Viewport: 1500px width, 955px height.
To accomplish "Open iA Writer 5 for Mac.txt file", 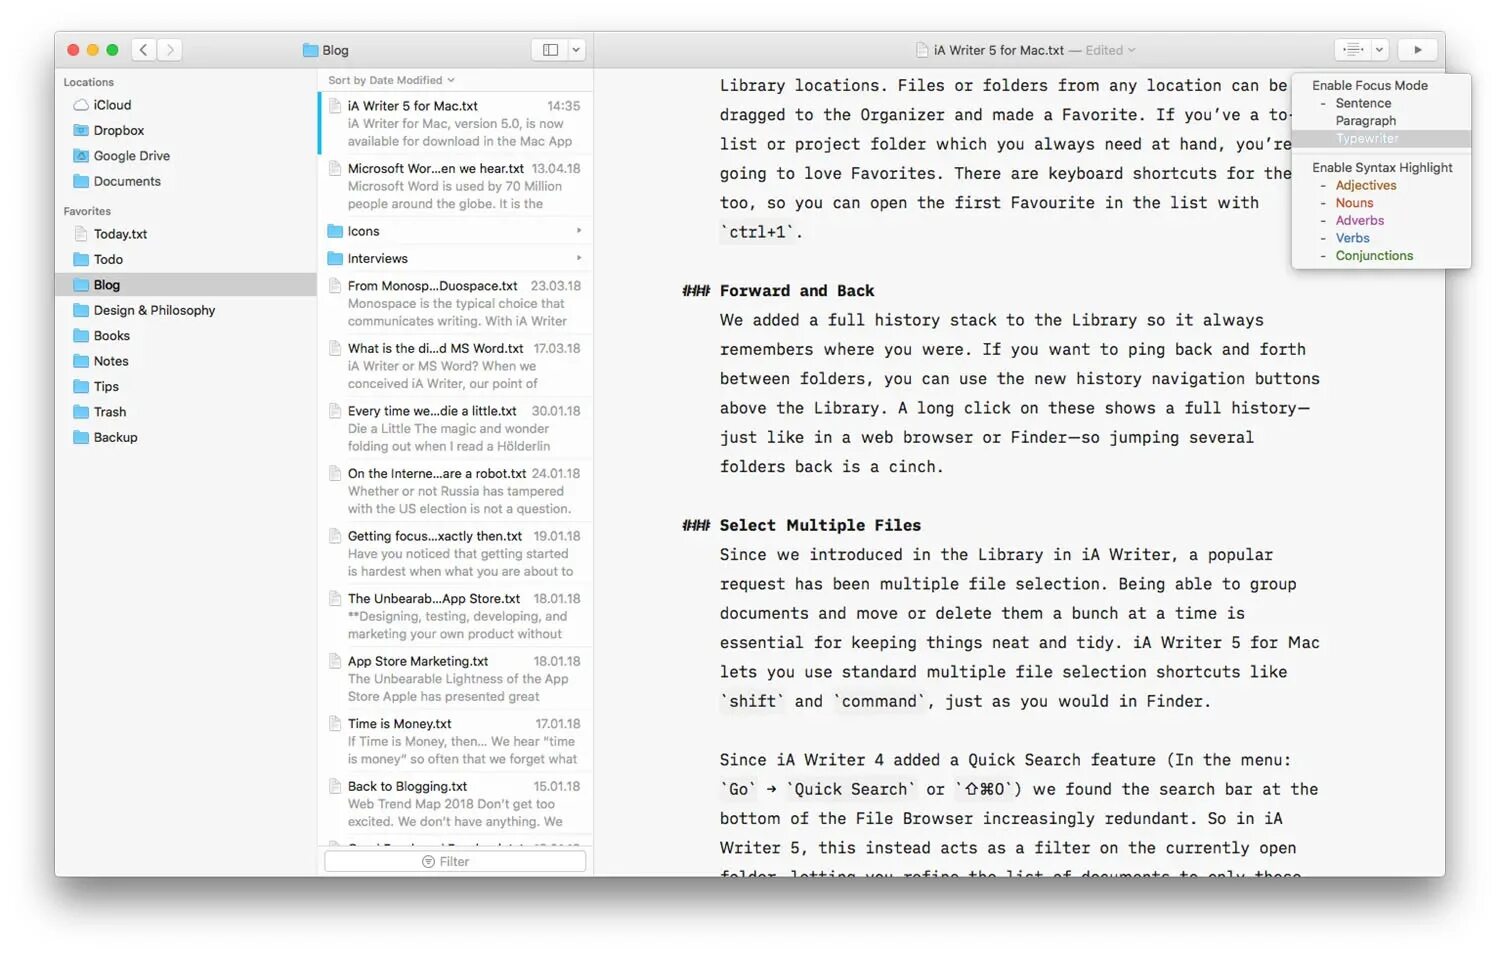I will tap(456, 123).
